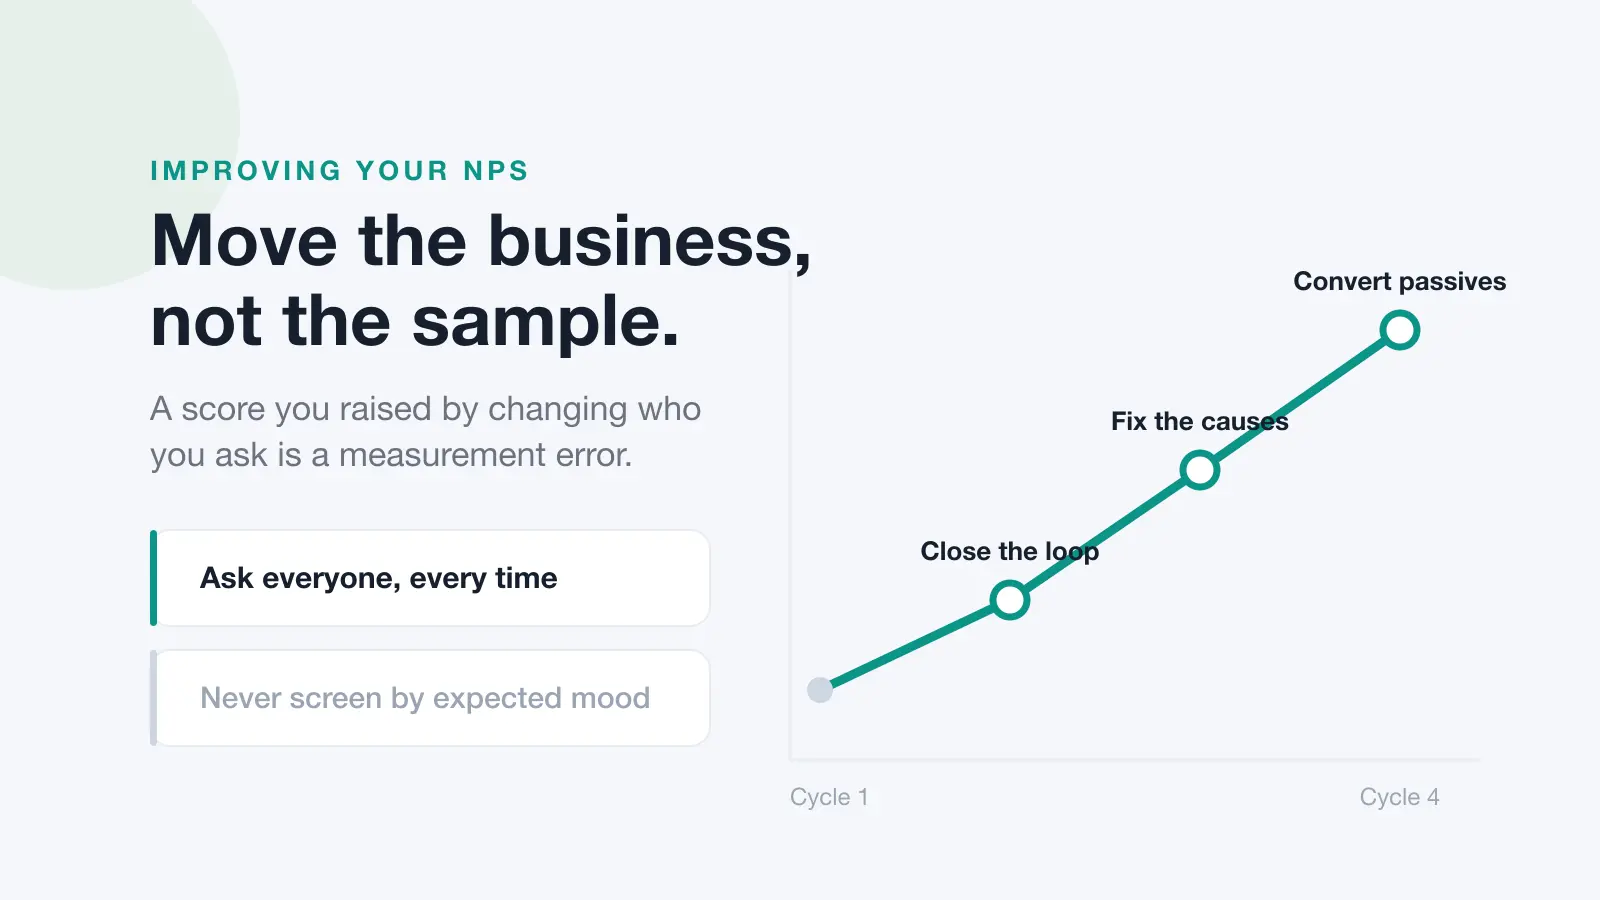
Task: Click the chart's horizontal axis line
Action: pyautogui.click(x=1135, y=760)
